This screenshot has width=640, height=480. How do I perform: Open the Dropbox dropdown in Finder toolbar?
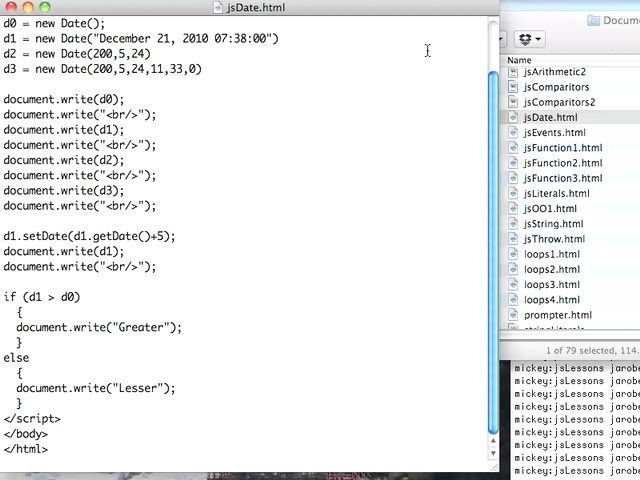(x=529, y=39)
